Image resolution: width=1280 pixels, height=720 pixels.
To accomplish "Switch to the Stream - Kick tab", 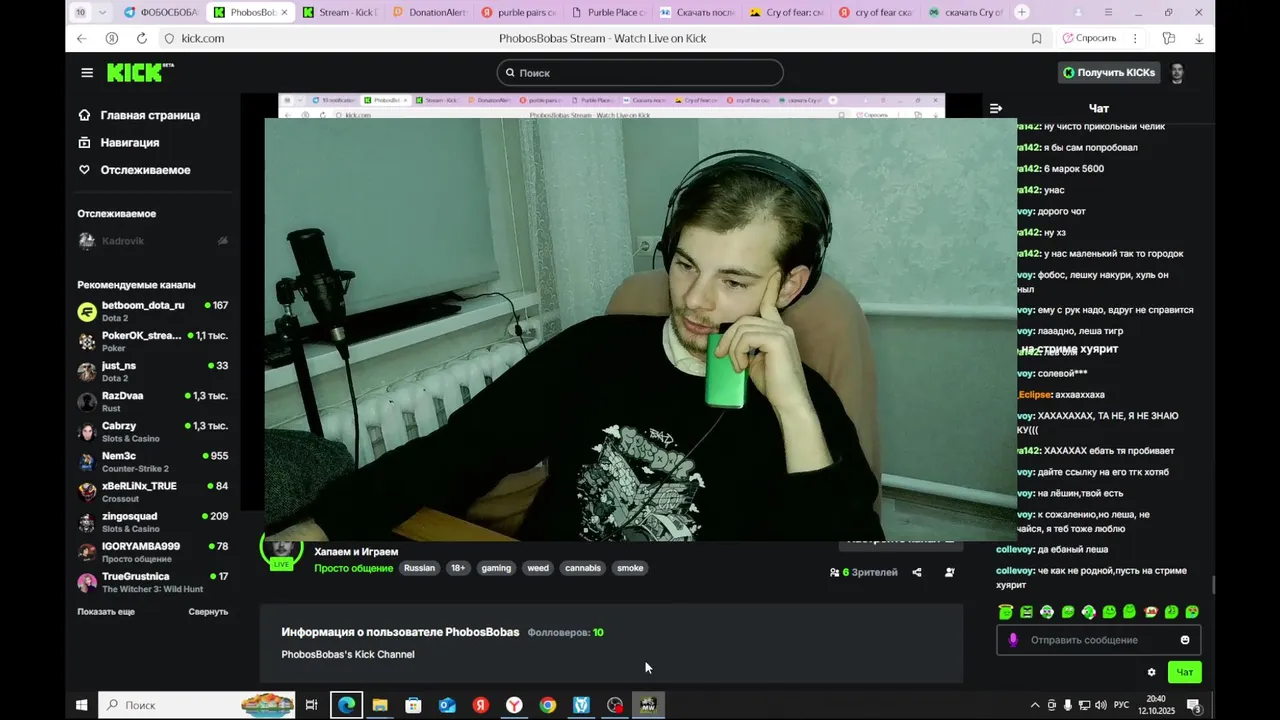I will coord(340,12).
